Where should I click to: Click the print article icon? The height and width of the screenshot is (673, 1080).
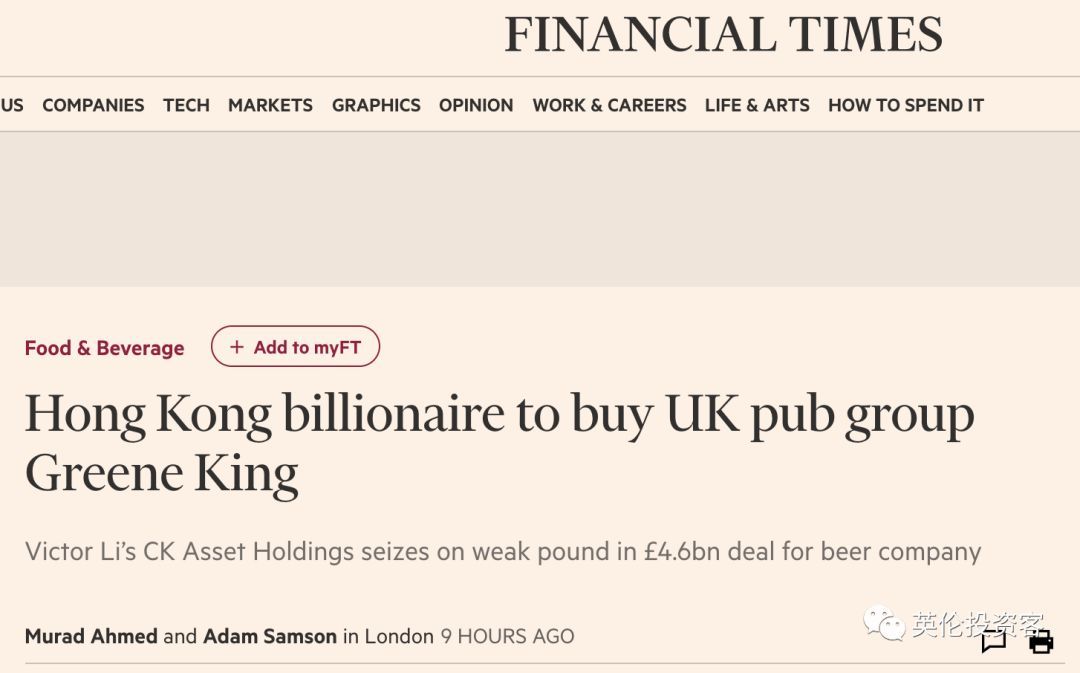(1041, 642)
